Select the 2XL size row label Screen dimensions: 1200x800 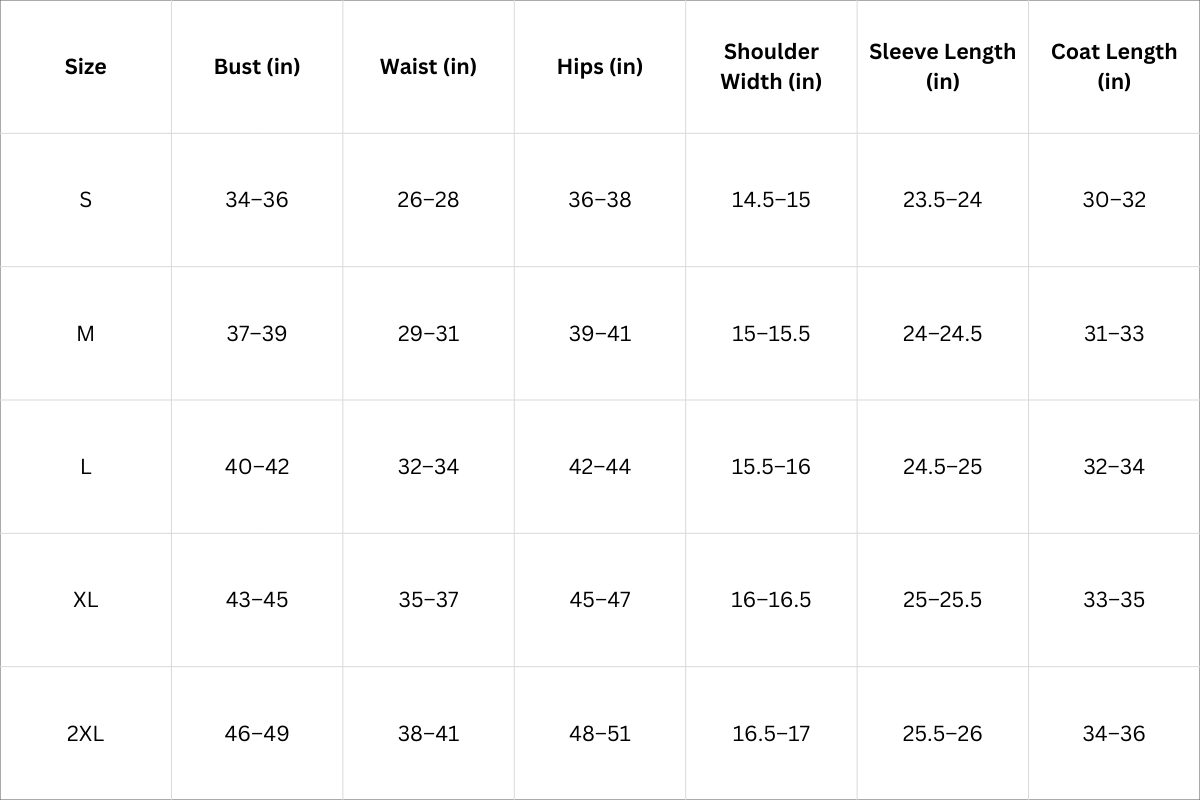click(x=85, y=734)
